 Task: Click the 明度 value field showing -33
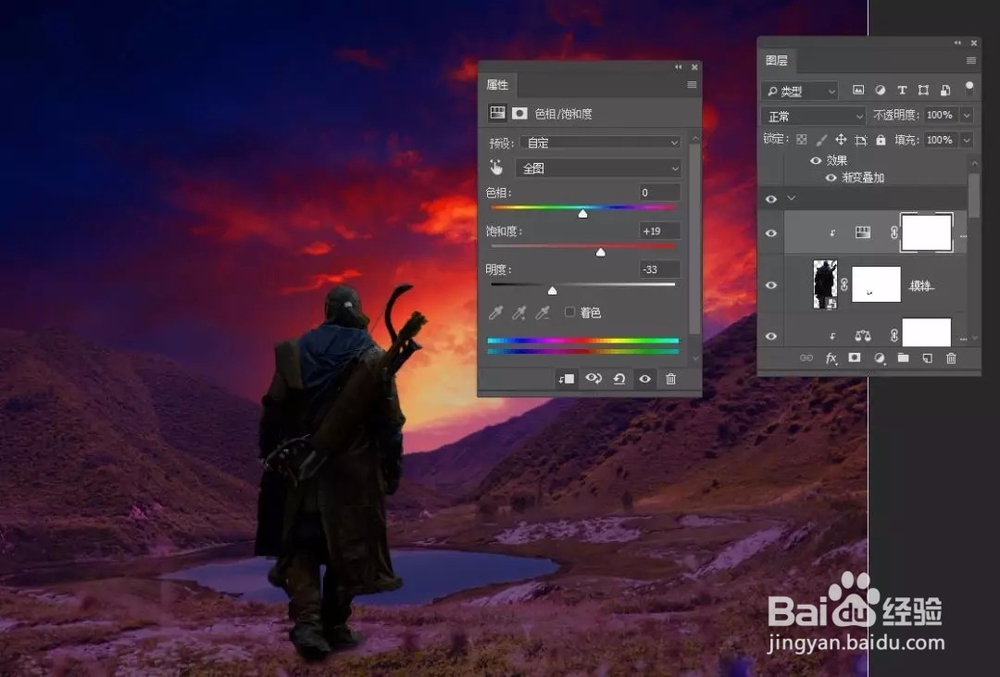pos(660,269)
